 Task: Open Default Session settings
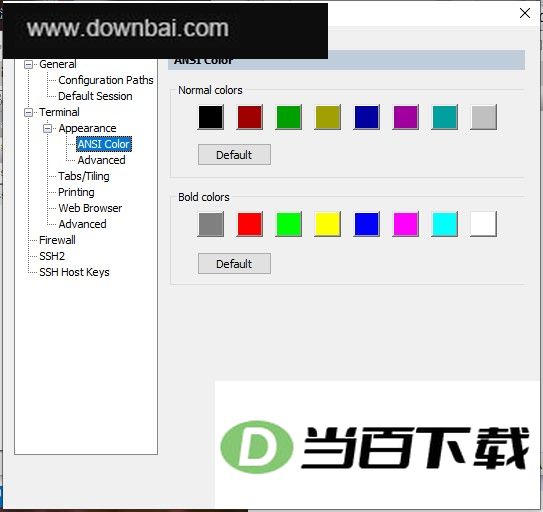(x=95, y=96)
